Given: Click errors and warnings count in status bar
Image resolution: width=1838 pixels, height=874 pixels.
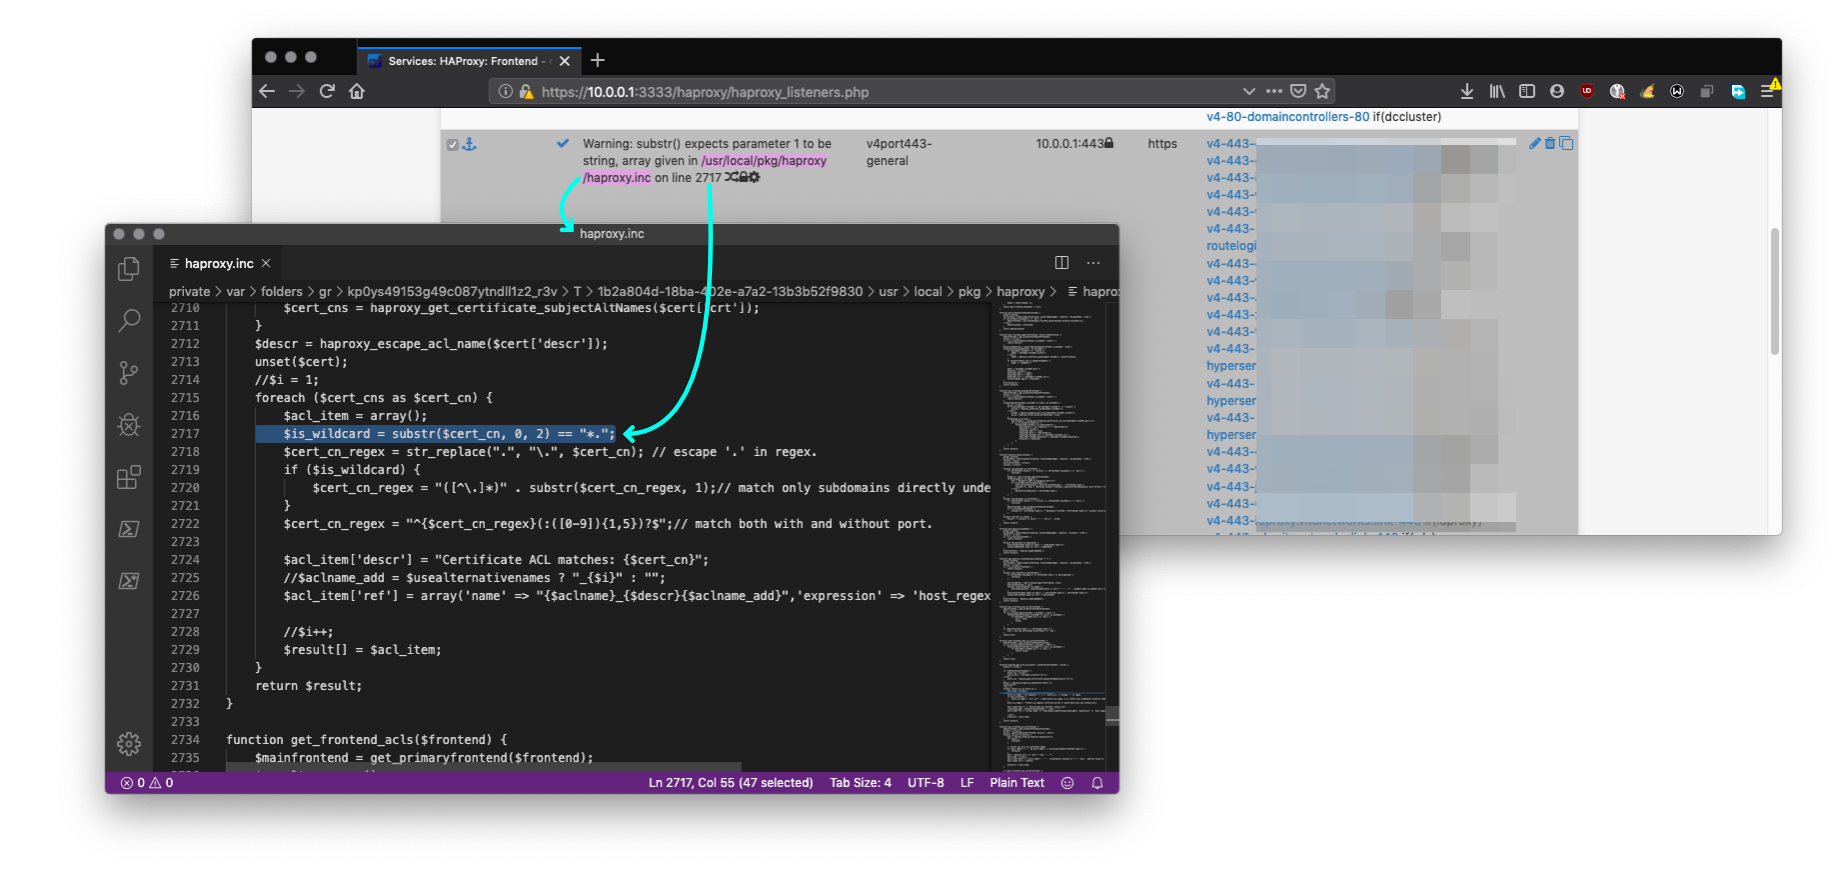Looking at the screenshot, I should pos(147,783).
